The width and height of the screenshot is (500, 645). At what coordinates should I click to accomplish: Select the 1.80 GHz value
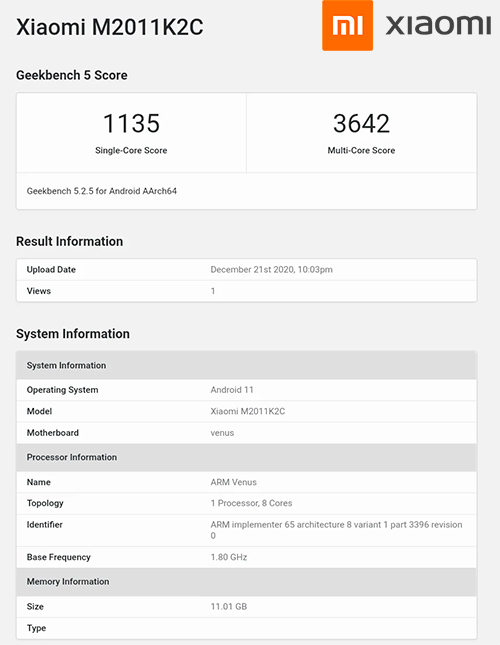pyautogui.click(x=229, y=557)
